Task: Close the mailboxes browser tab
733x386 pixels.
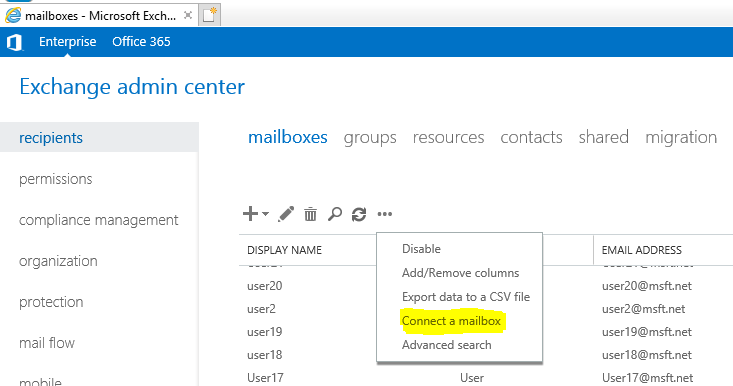Action: click(188, 15)
